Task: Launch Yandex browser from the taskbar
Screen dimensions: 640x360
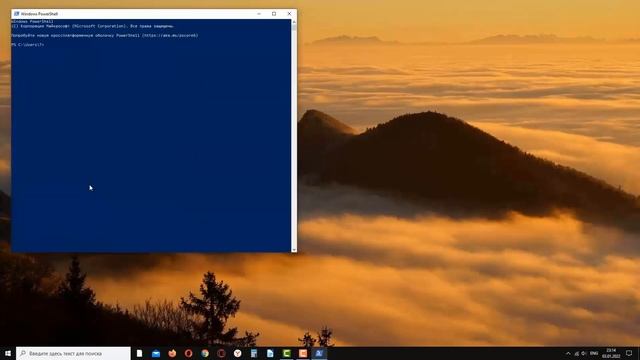Action: [238, 353]
